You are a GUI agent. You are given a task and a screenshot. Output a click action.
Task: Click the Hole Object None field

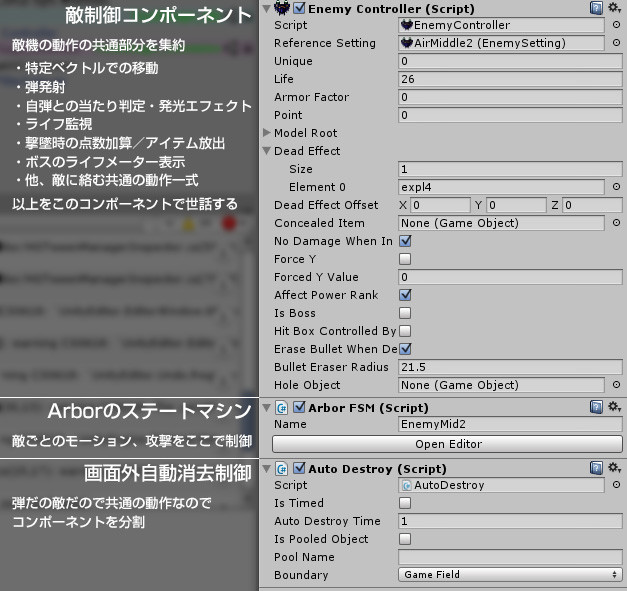(x=501, y=385)
